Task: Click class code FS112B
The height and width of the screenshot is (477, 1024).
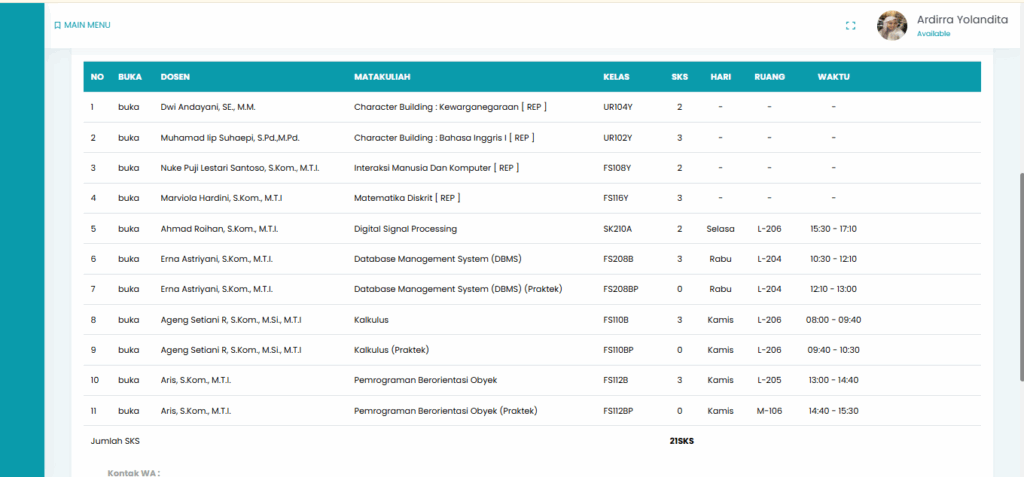Action: [x=618, y=380]
